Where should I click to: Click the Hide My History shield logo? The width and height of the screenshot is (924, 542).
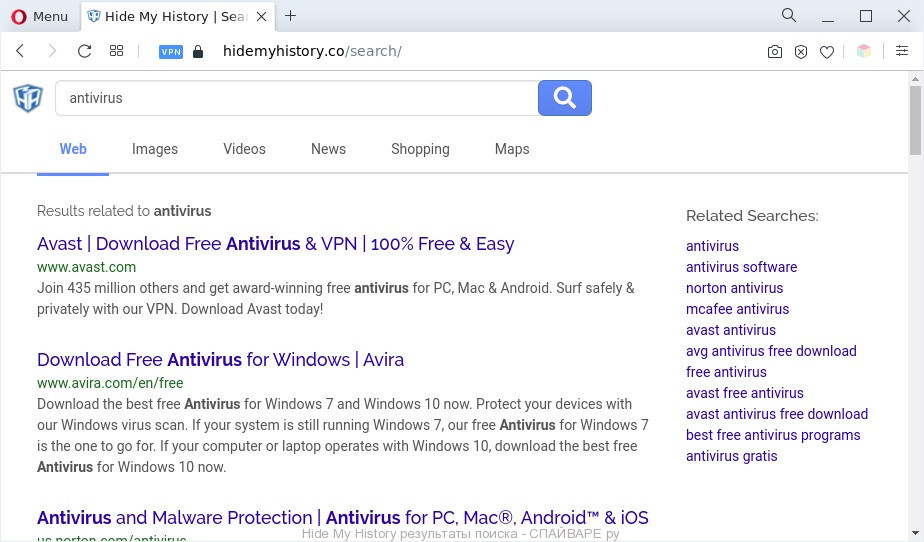pyautogui.click(x=28, y=98)
